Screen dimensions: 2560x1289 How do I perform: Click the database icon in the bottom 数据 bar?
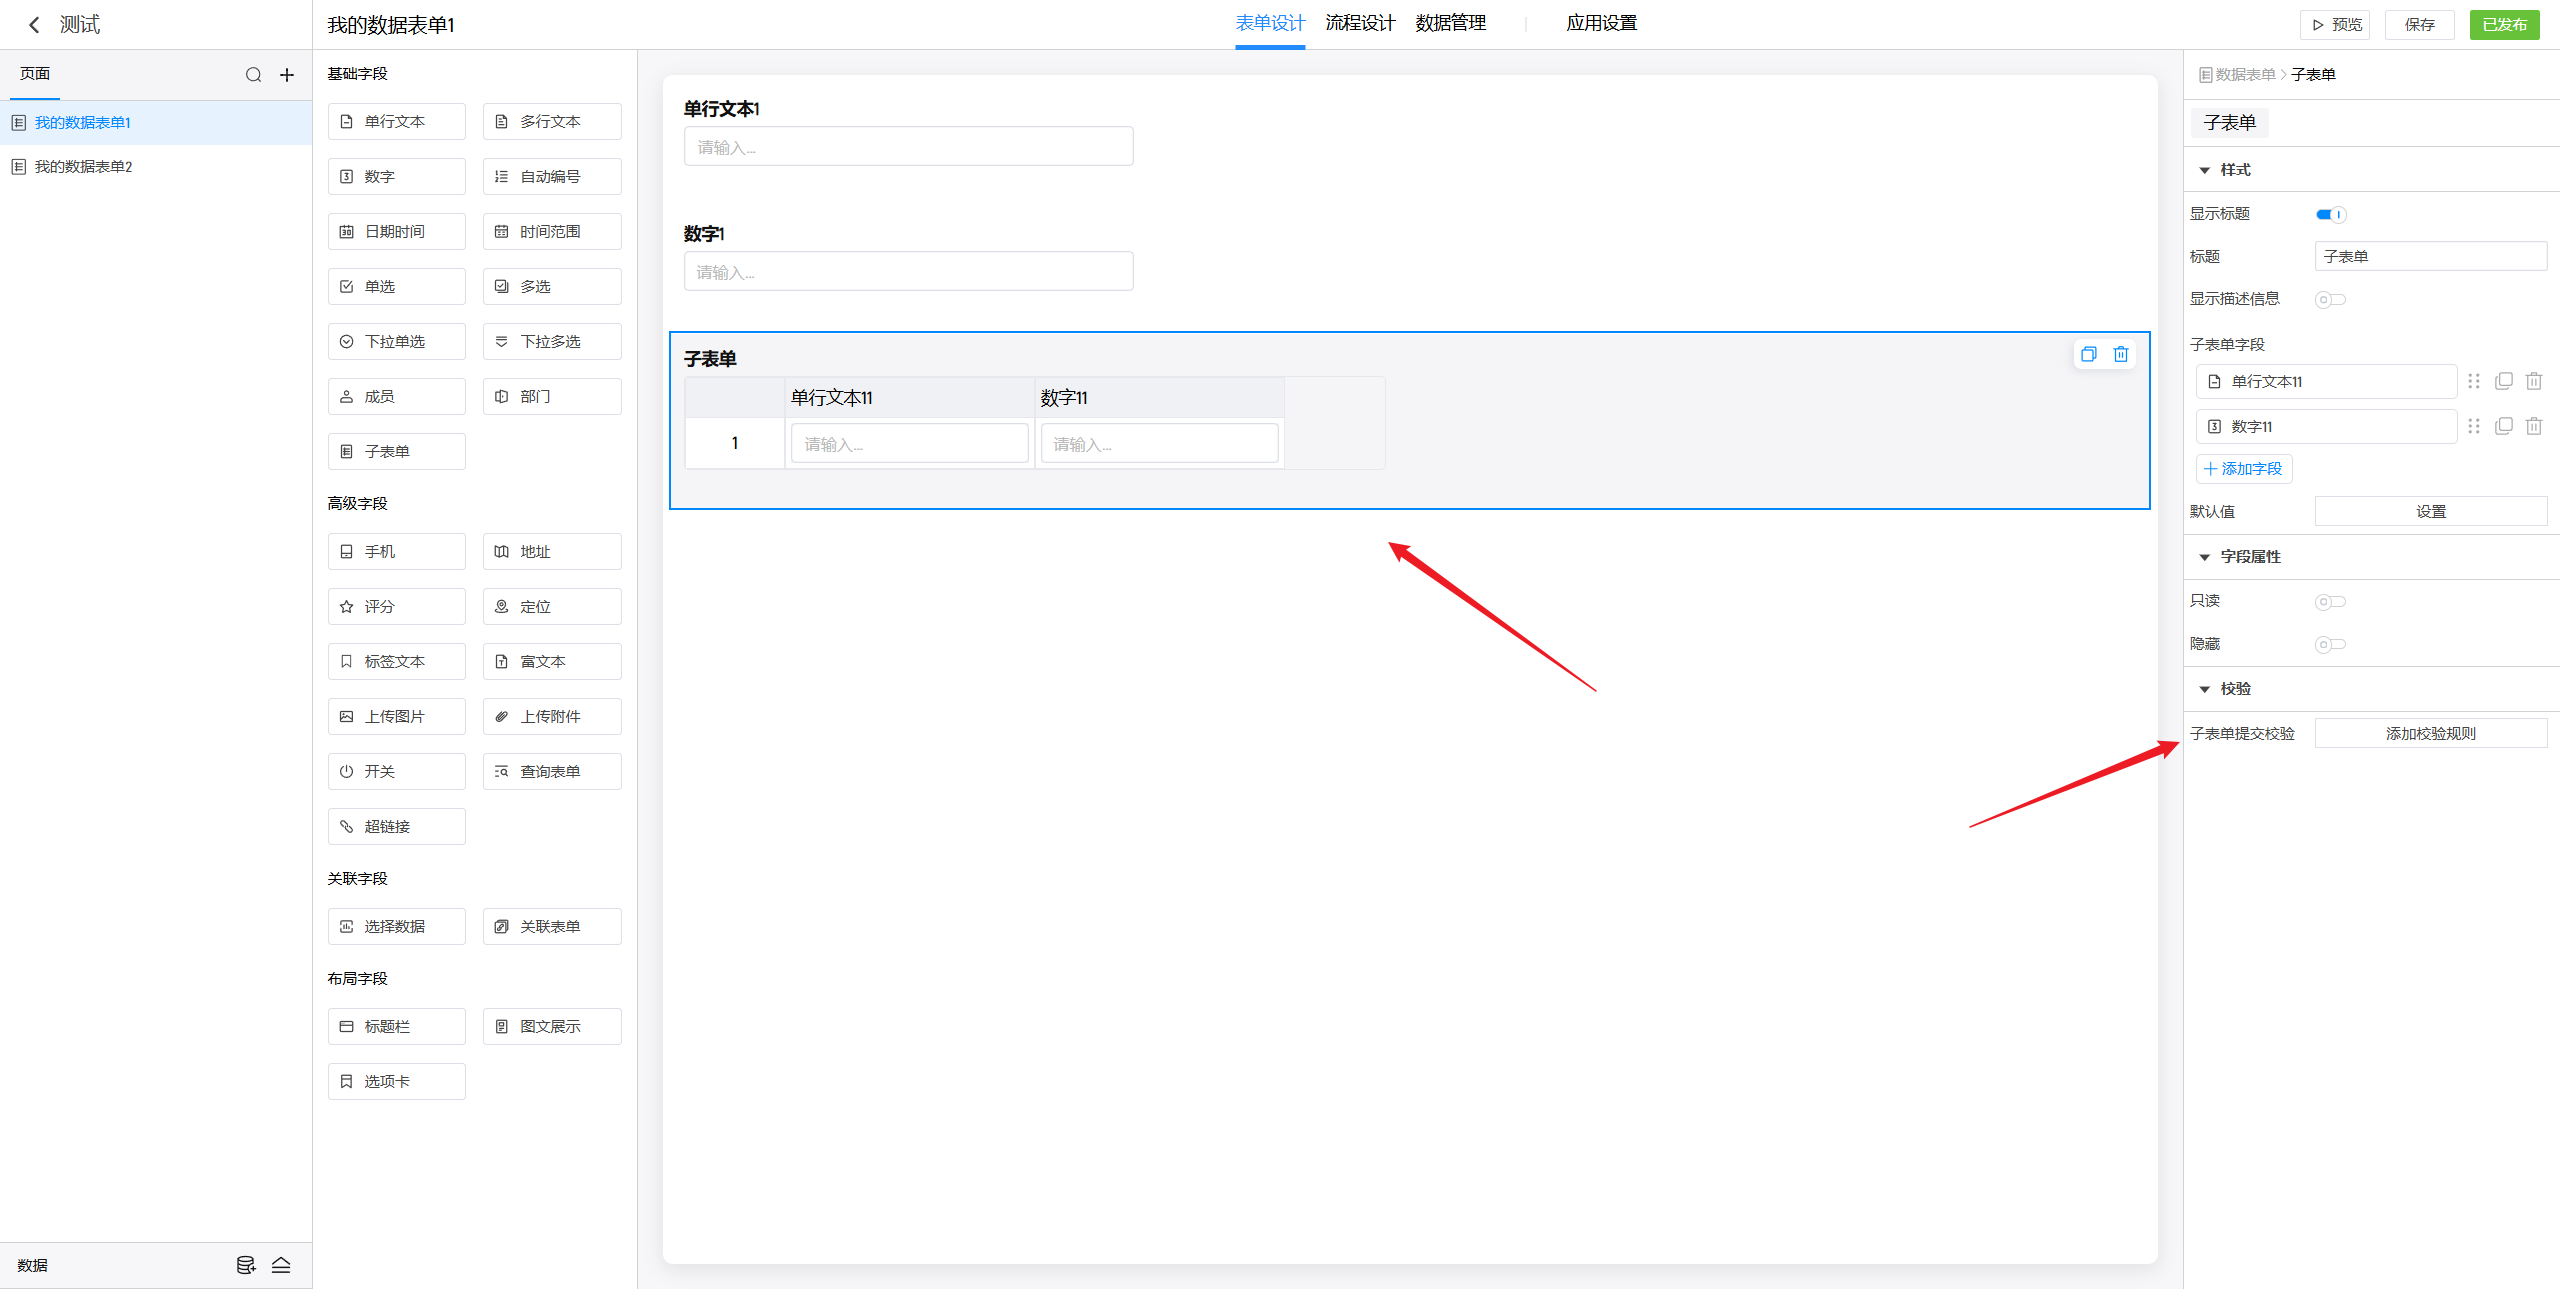(245, 1265)
